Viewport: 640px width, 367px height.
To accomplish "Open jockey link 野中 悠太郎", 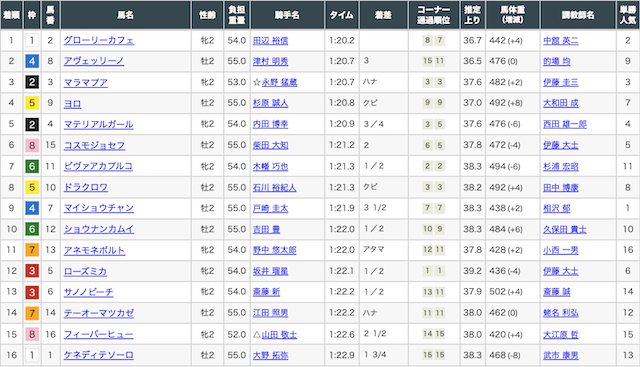I will [x=274, y=250].
